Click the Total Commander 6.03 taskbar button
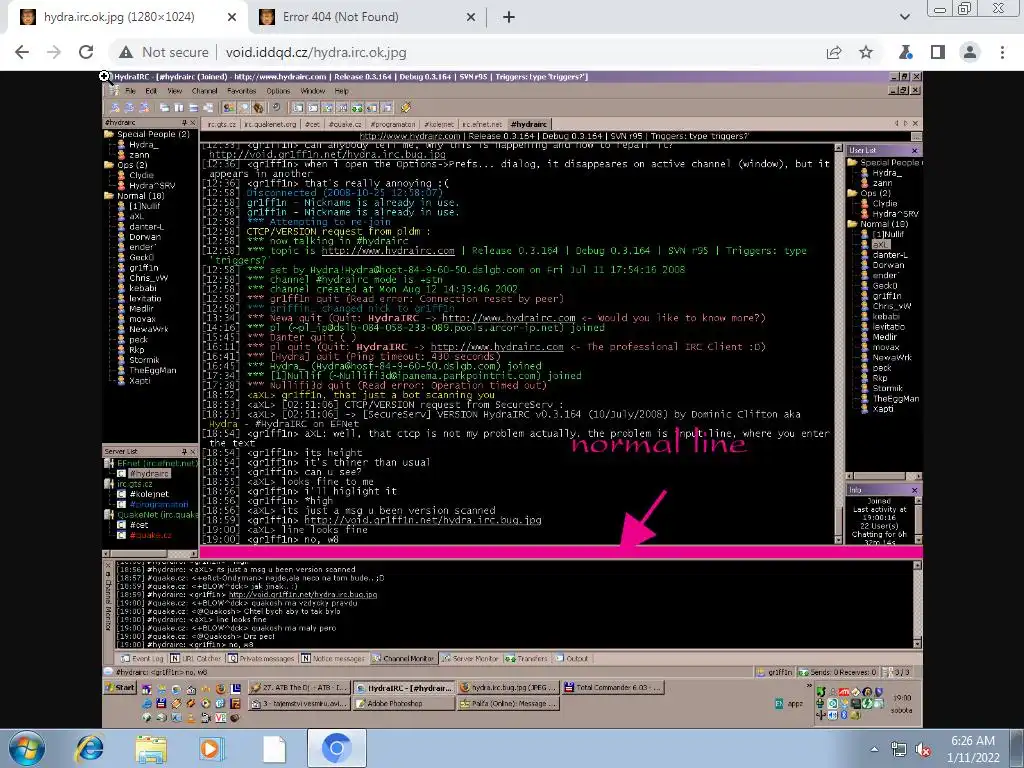The height and width of the screenshot is (768, 1024). point(613,688)
